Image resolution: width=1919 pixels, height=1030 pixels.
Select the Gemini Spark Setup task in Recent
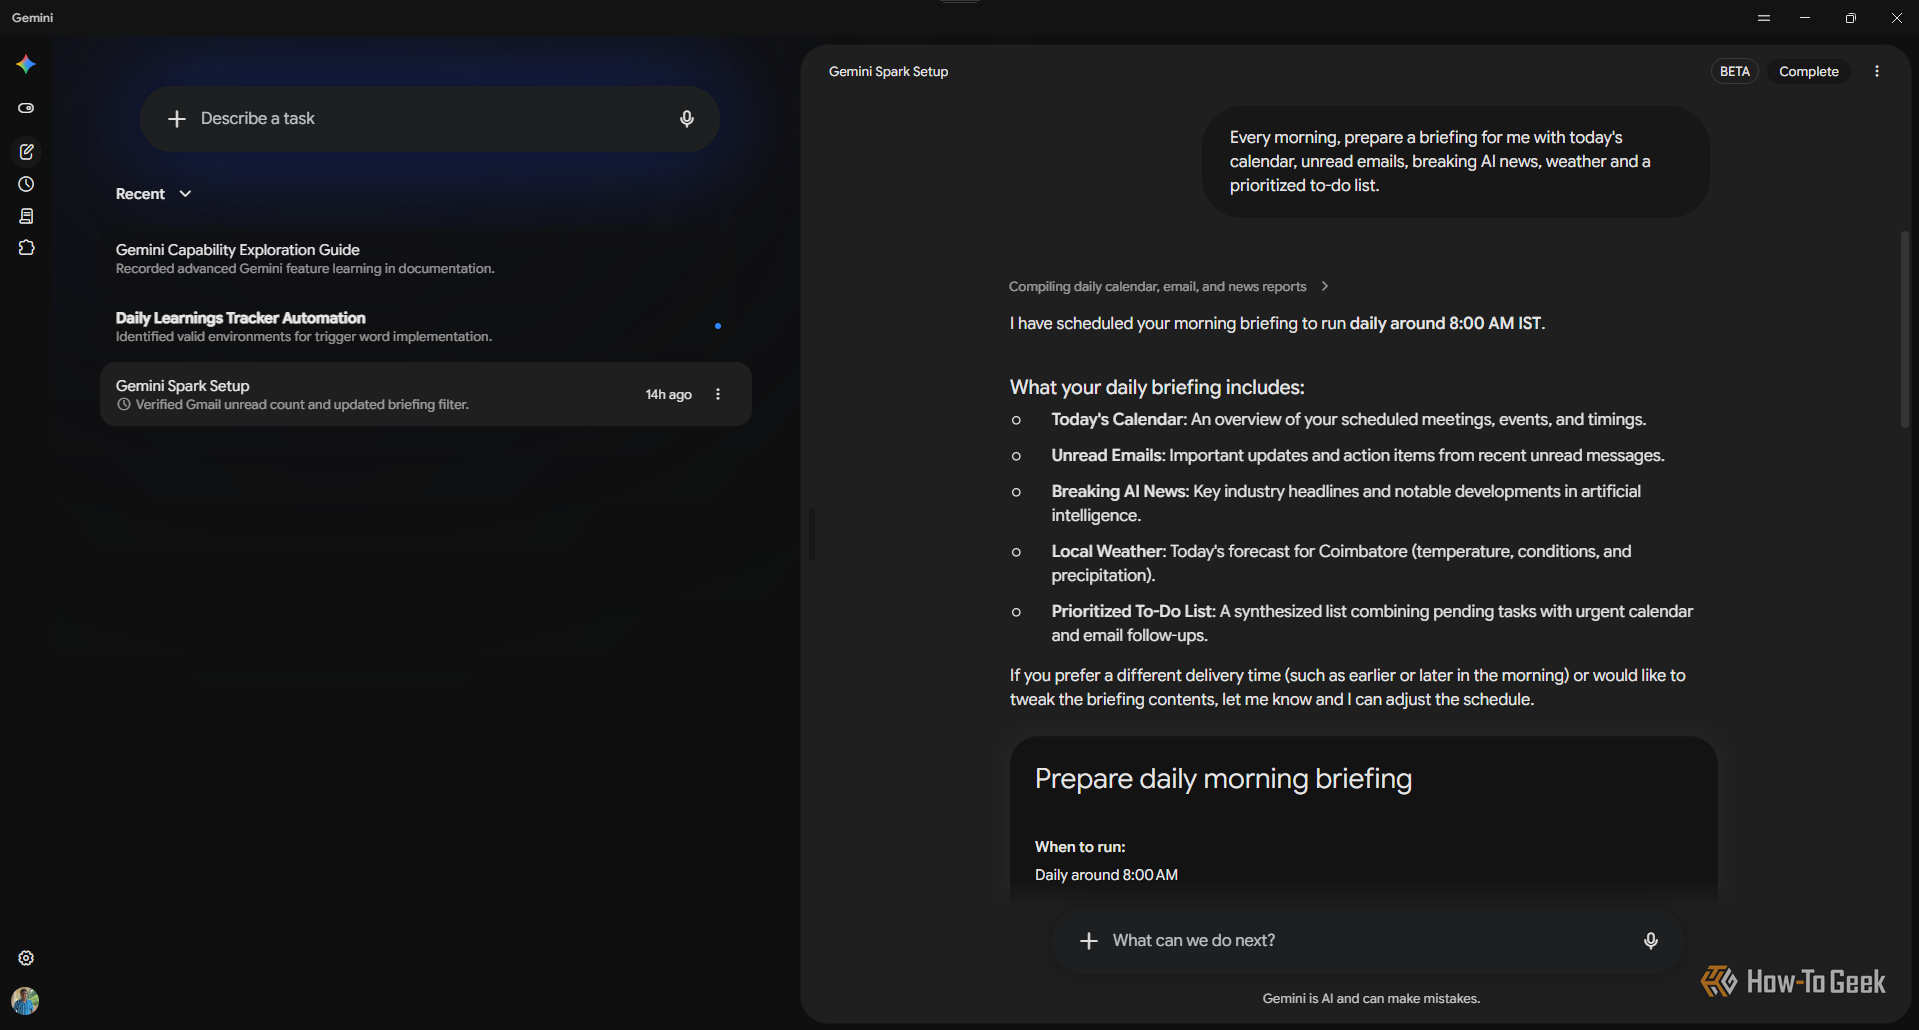coord(426,394)
